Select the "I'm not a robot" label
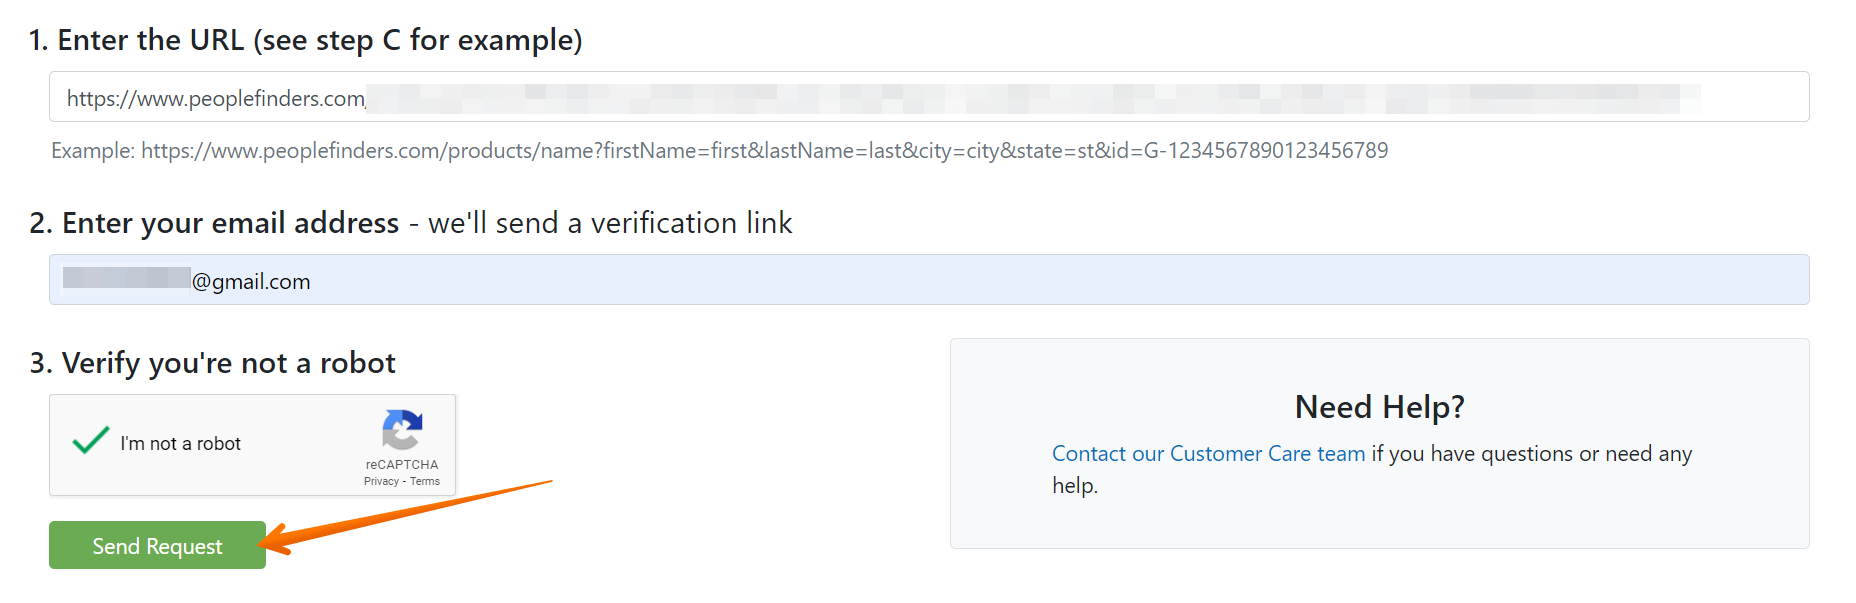Viewport: 1856px width, 603px height. (180, 443)
